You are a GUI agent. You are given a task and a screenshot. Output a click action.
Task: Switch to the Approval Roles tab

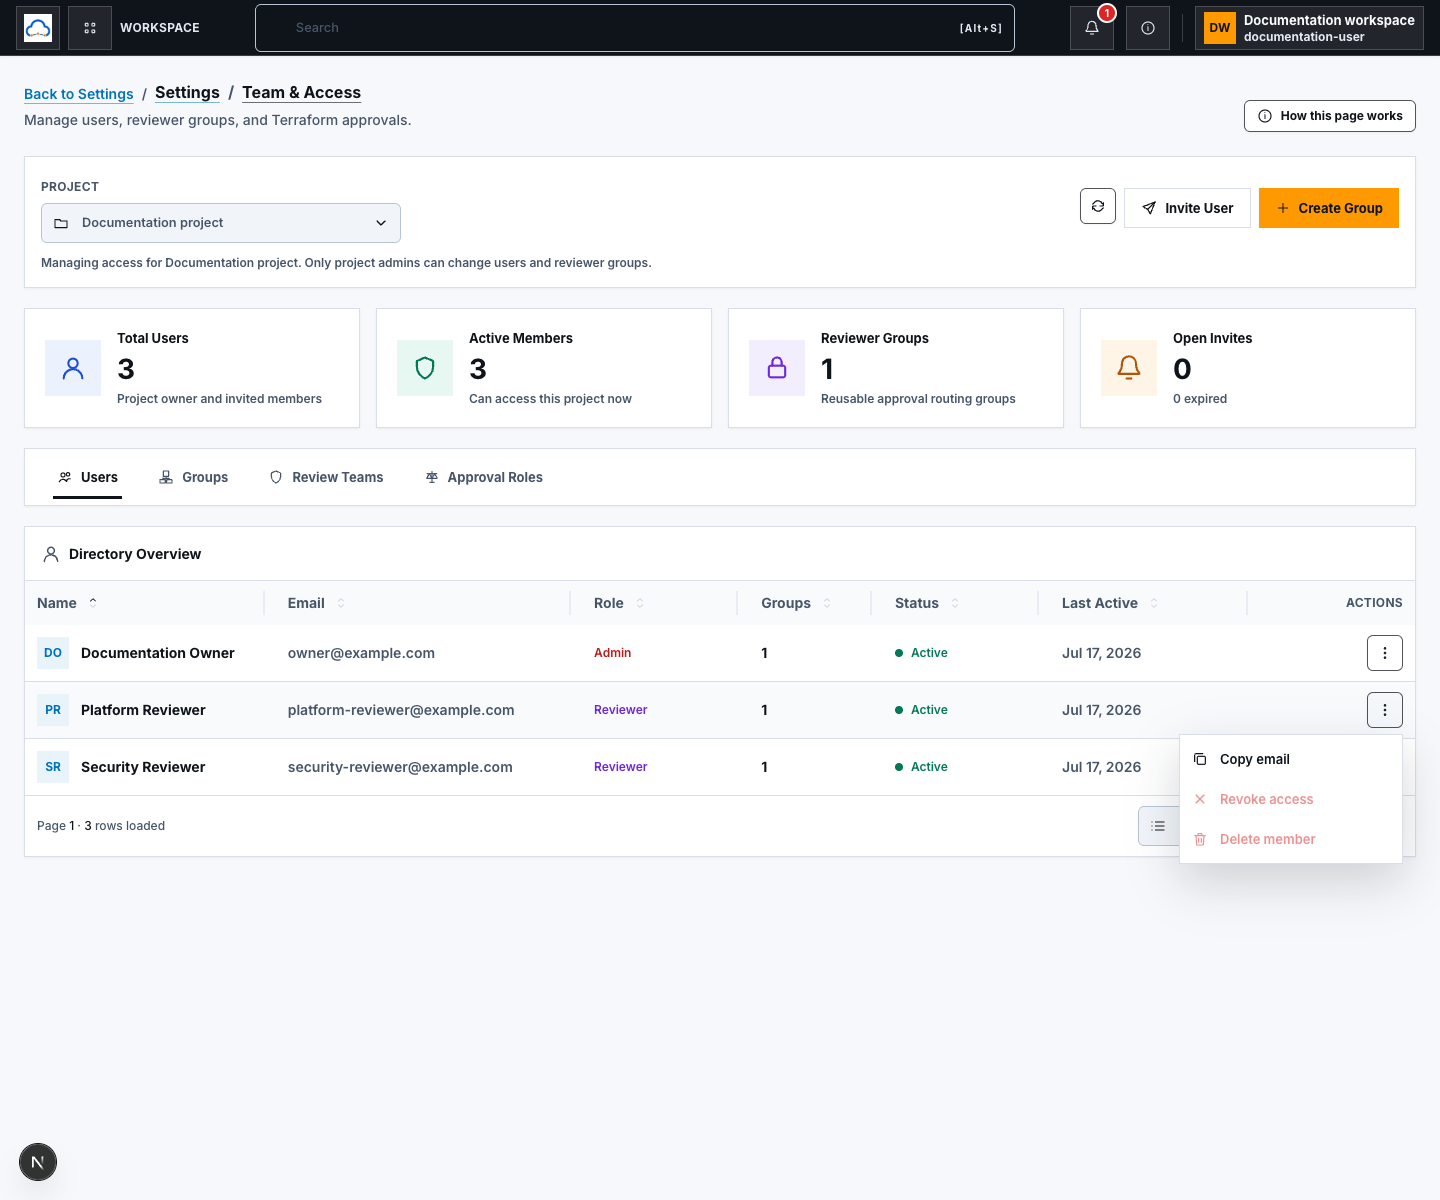(x=484, y=478)
